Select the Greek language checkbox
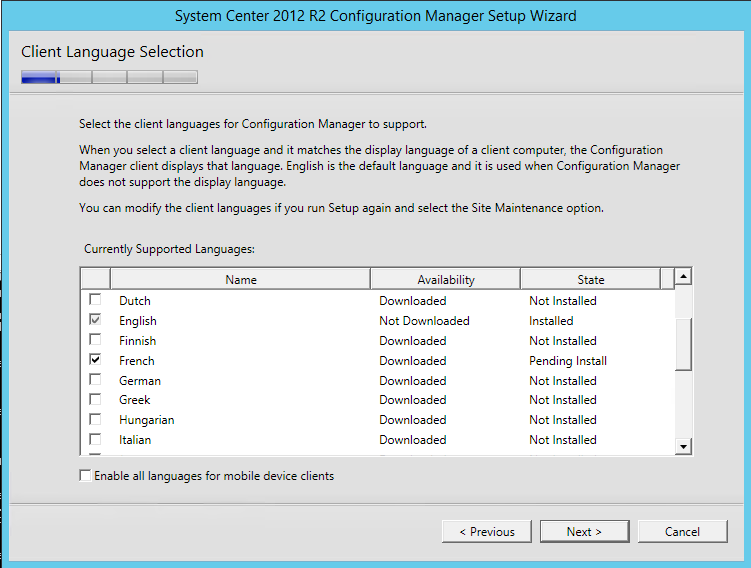 (x=95, y=399)
